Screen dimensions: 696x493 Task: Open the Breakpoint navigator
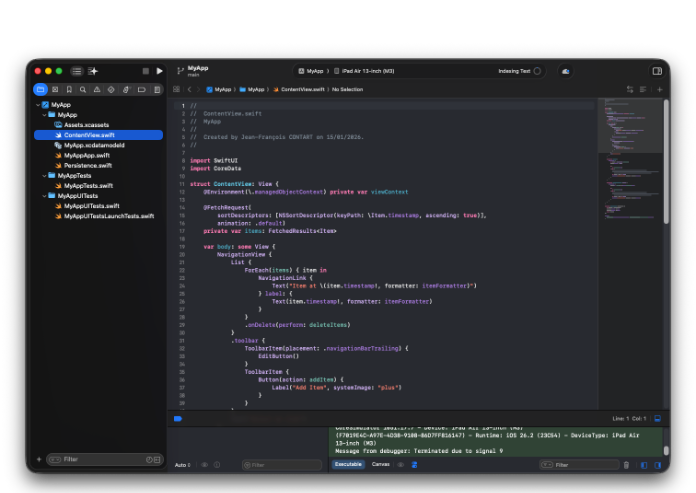point(142,90)
